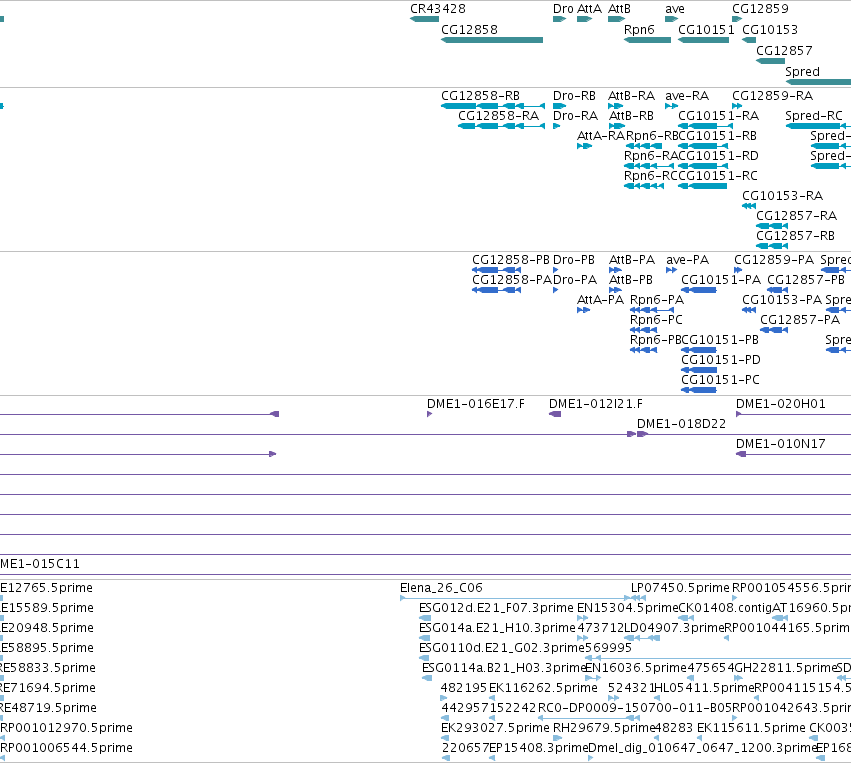Screen dimensions: 851x763
Task: Open the CG10151-PC protein label
Action: coord(720,380)
